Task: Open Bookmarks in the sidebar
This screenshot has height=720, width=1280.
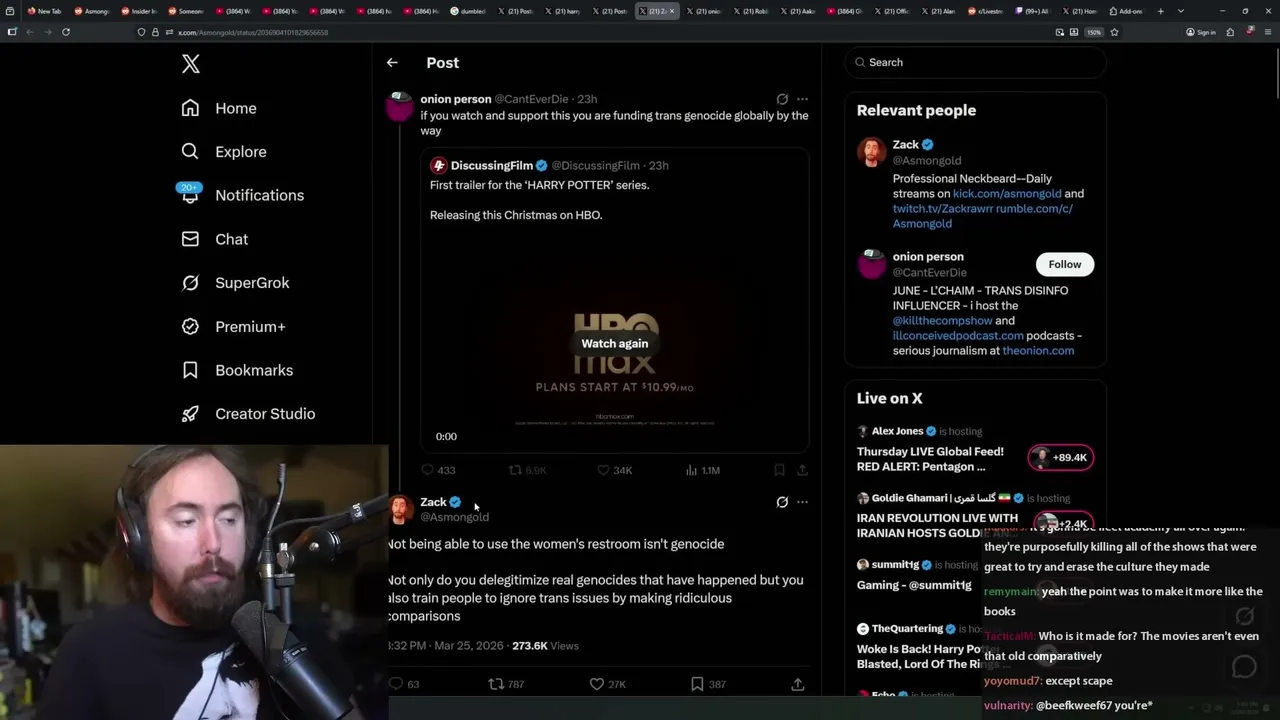Action: [237, 370]
